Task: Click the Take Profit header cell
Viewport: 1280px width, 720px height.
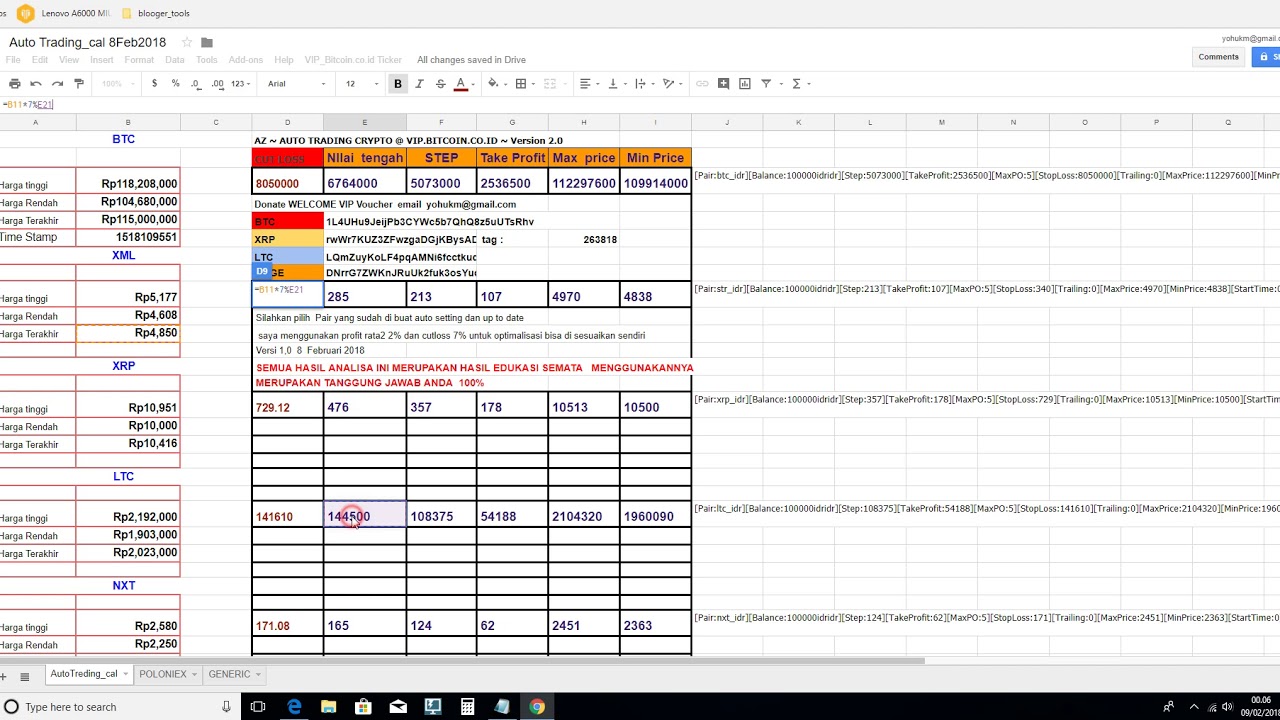Action: tap(513, 158)
